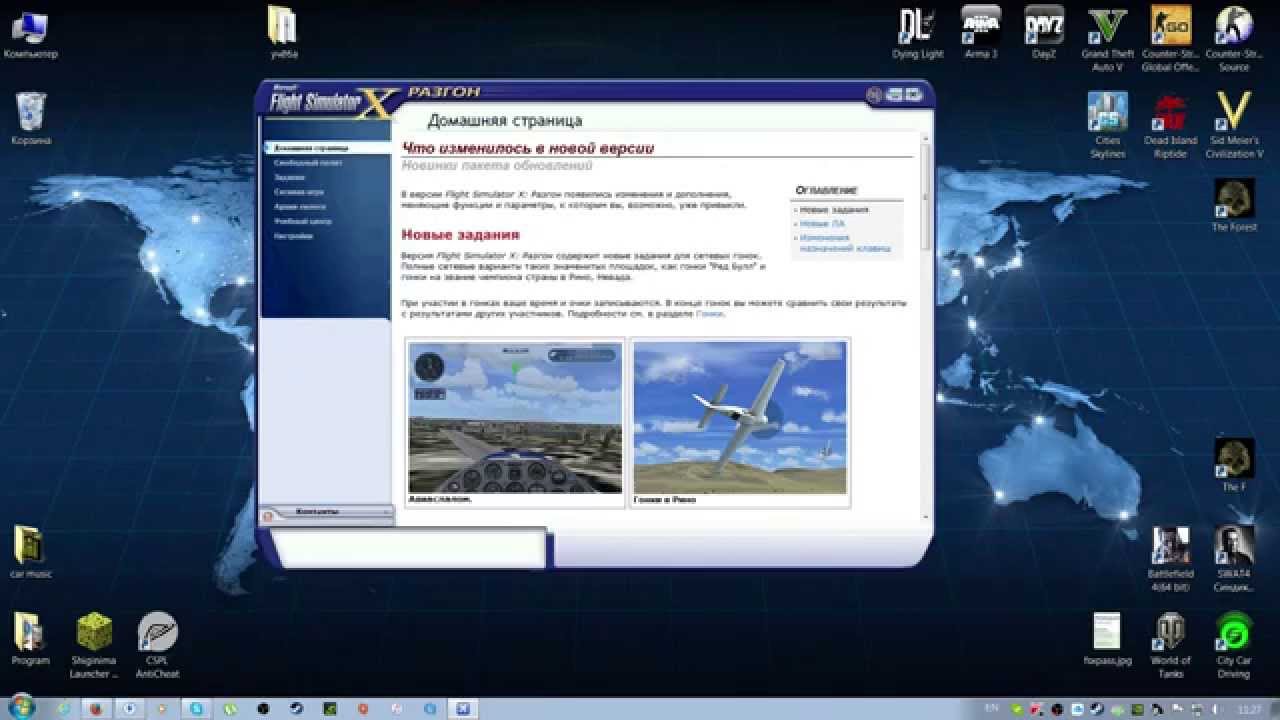Viewport: 1280px width, 720px height.
Task: Click the Windows Start button
Action: pos(22,707)
